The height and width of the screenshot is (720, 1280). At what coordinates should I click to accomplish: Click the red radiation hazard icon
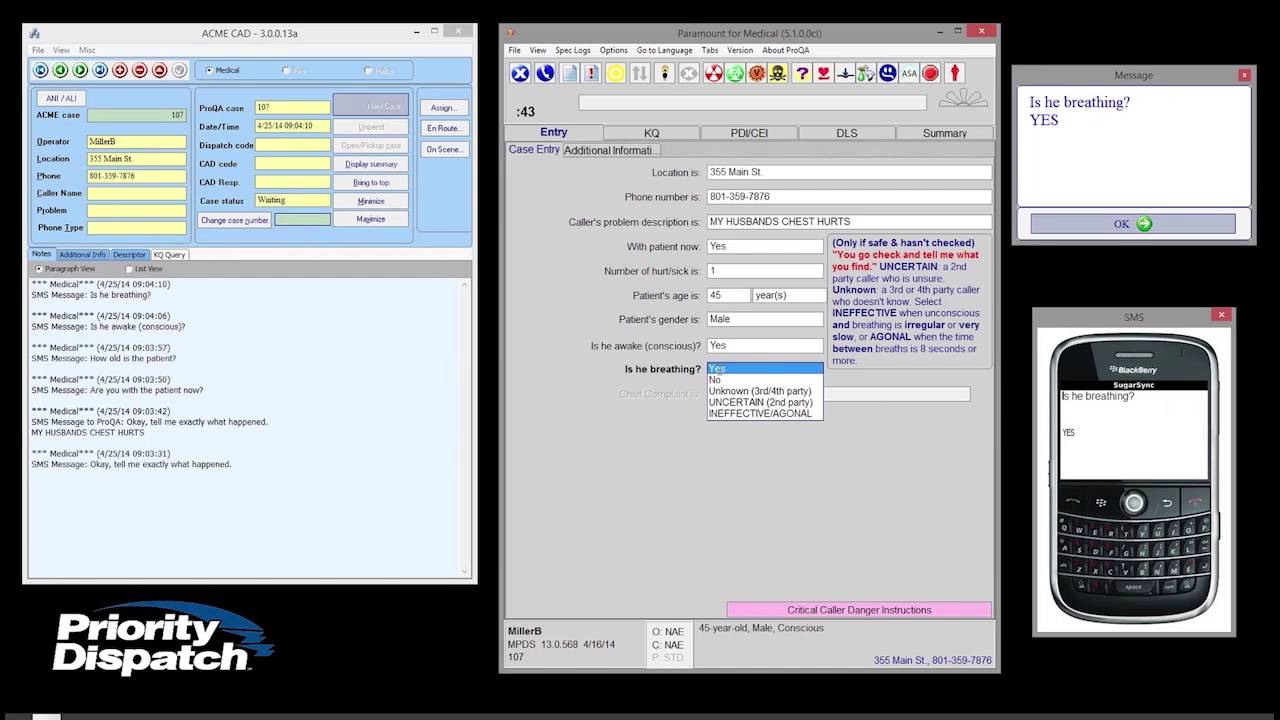click(x=713, y=73)
